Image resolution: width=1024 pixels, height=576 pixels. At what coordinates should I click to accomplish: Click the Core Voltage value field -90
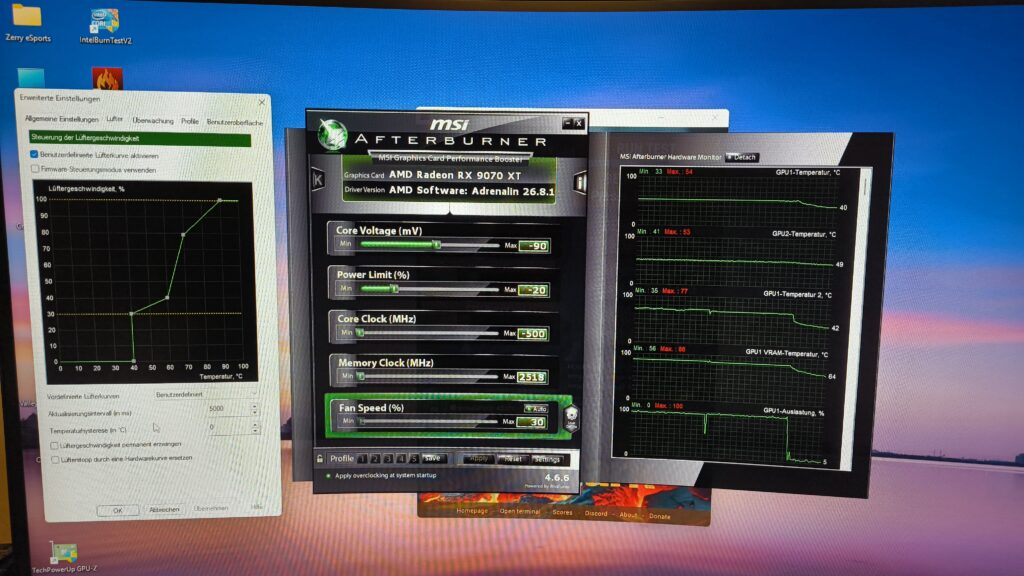(x=534, y=246)
